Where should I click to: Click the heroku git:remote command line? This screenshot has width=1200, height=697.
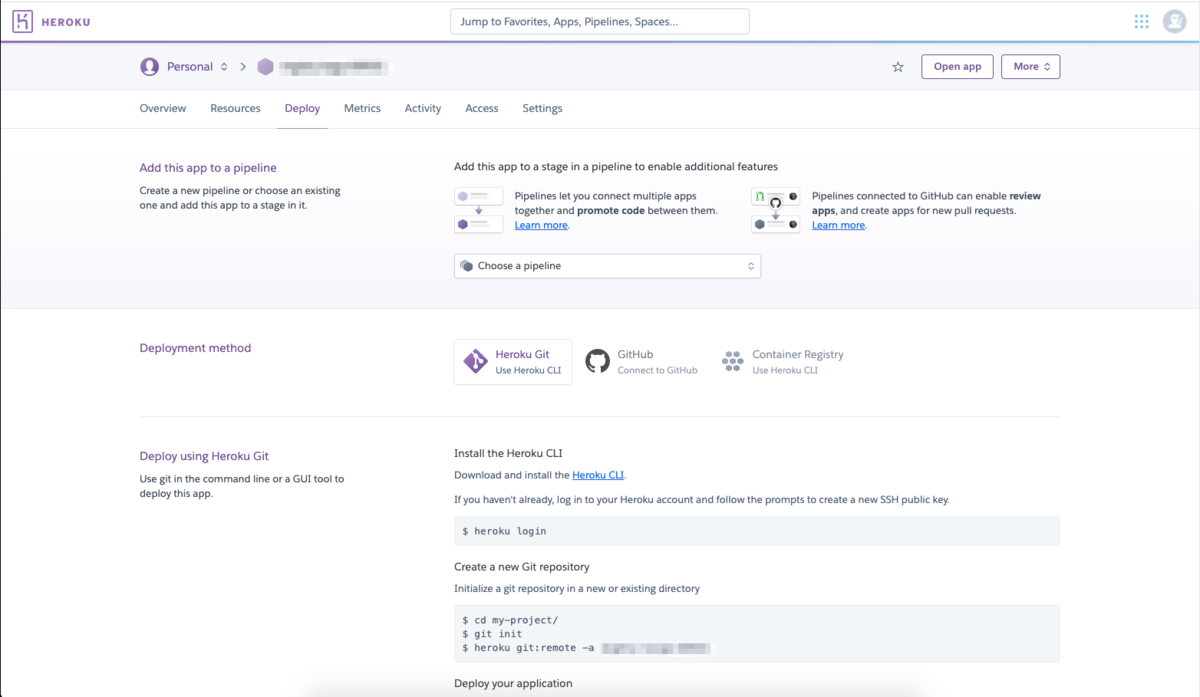586,648
